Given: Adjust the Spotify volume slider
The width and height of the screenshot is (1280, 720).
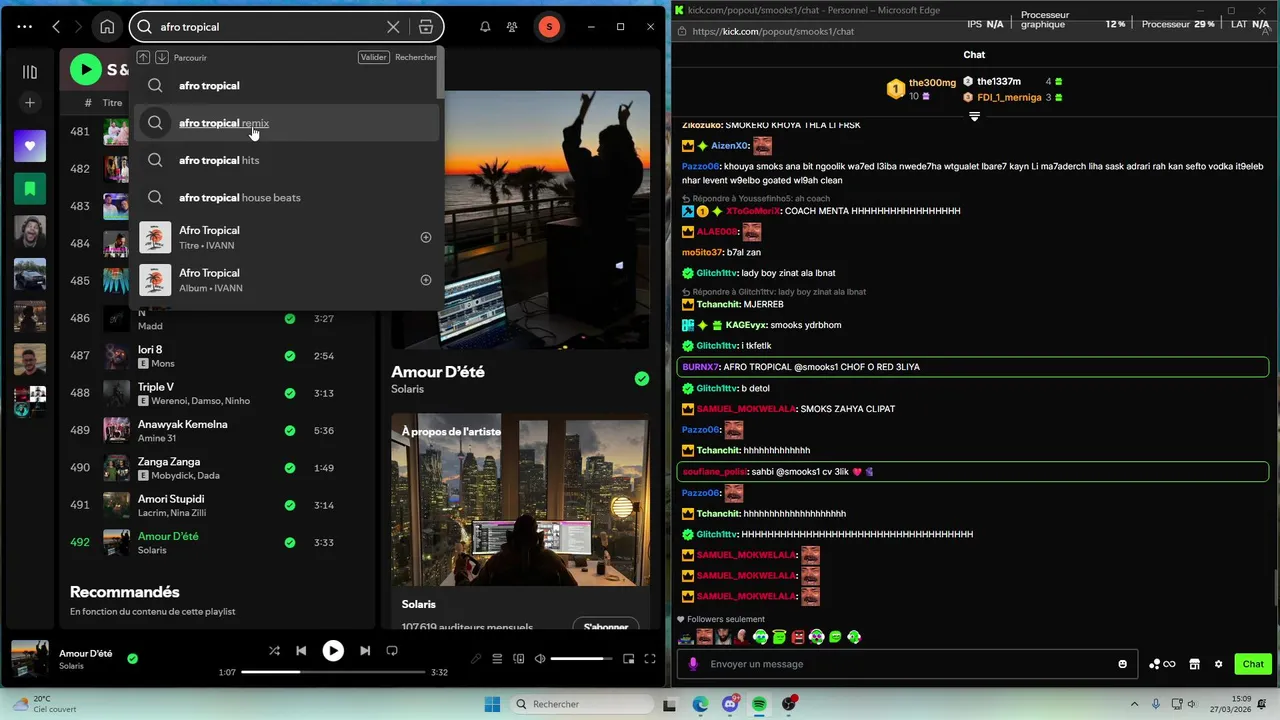Looking at the screenshot, I should click(581, 659).
